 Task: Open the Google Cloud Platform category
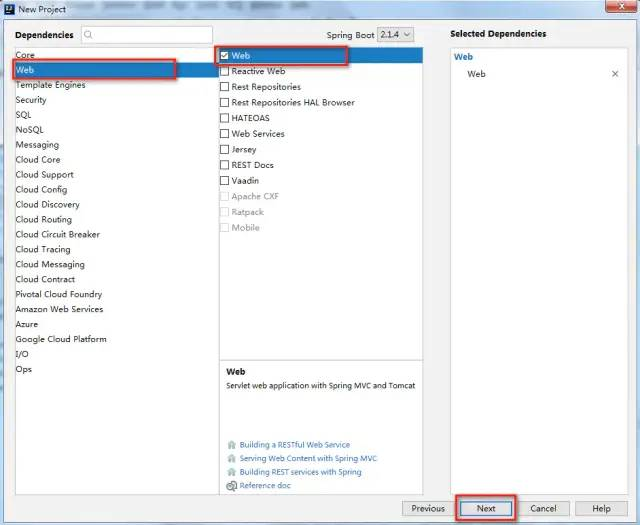(x=116, y=339)
